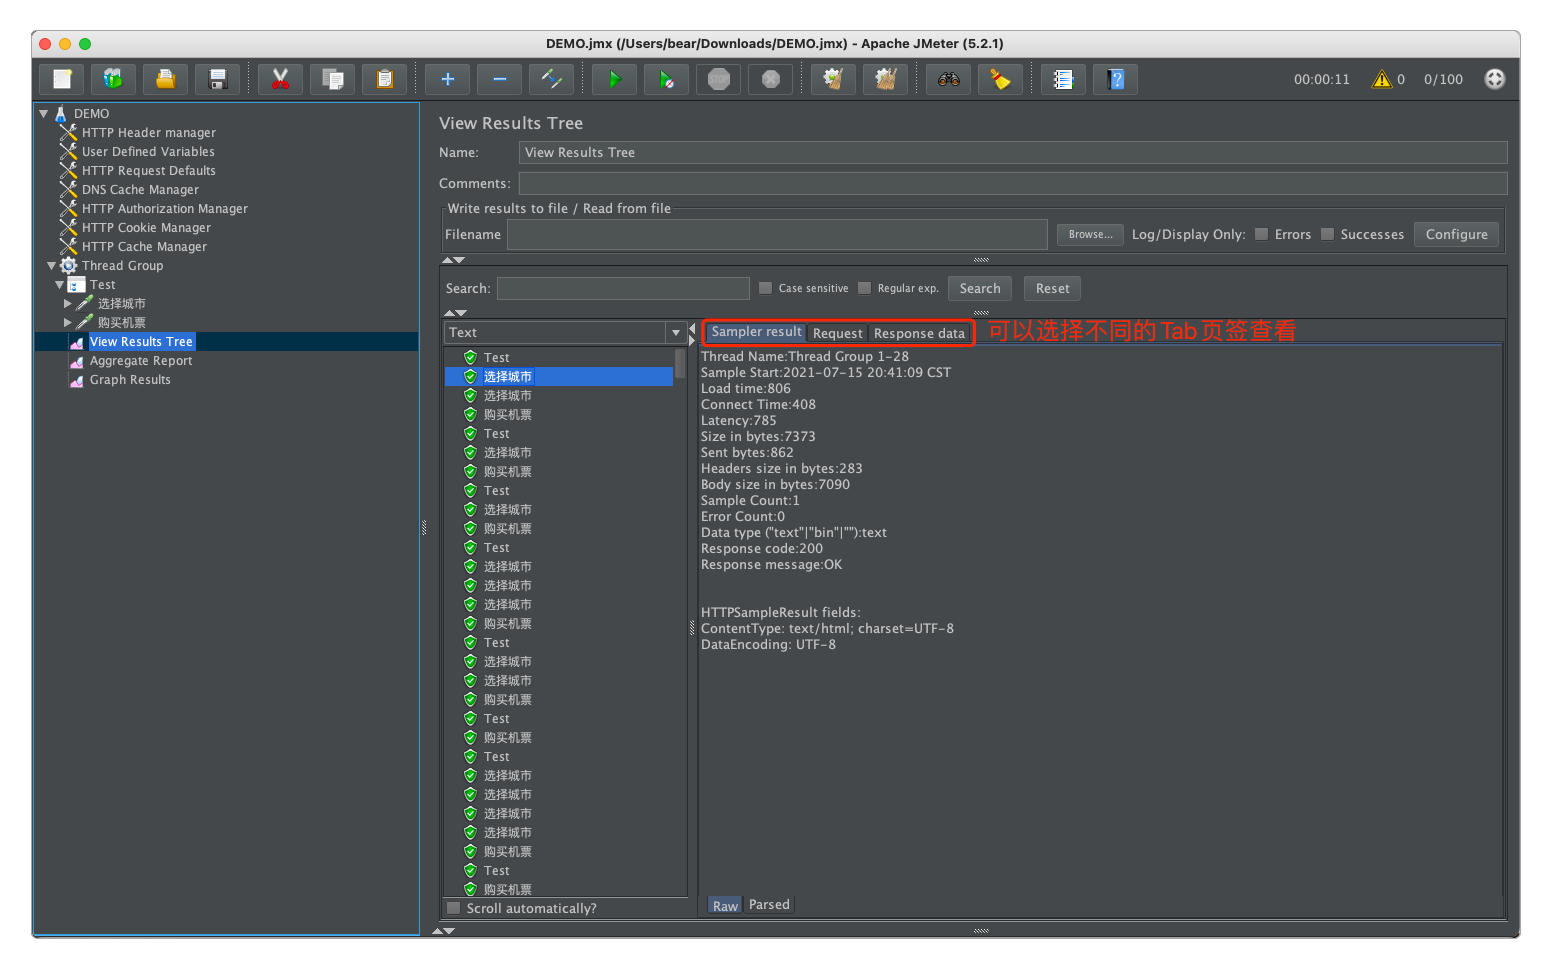Open the Templates toolbar icon
Screen dimensions: 1551x969
114,79
